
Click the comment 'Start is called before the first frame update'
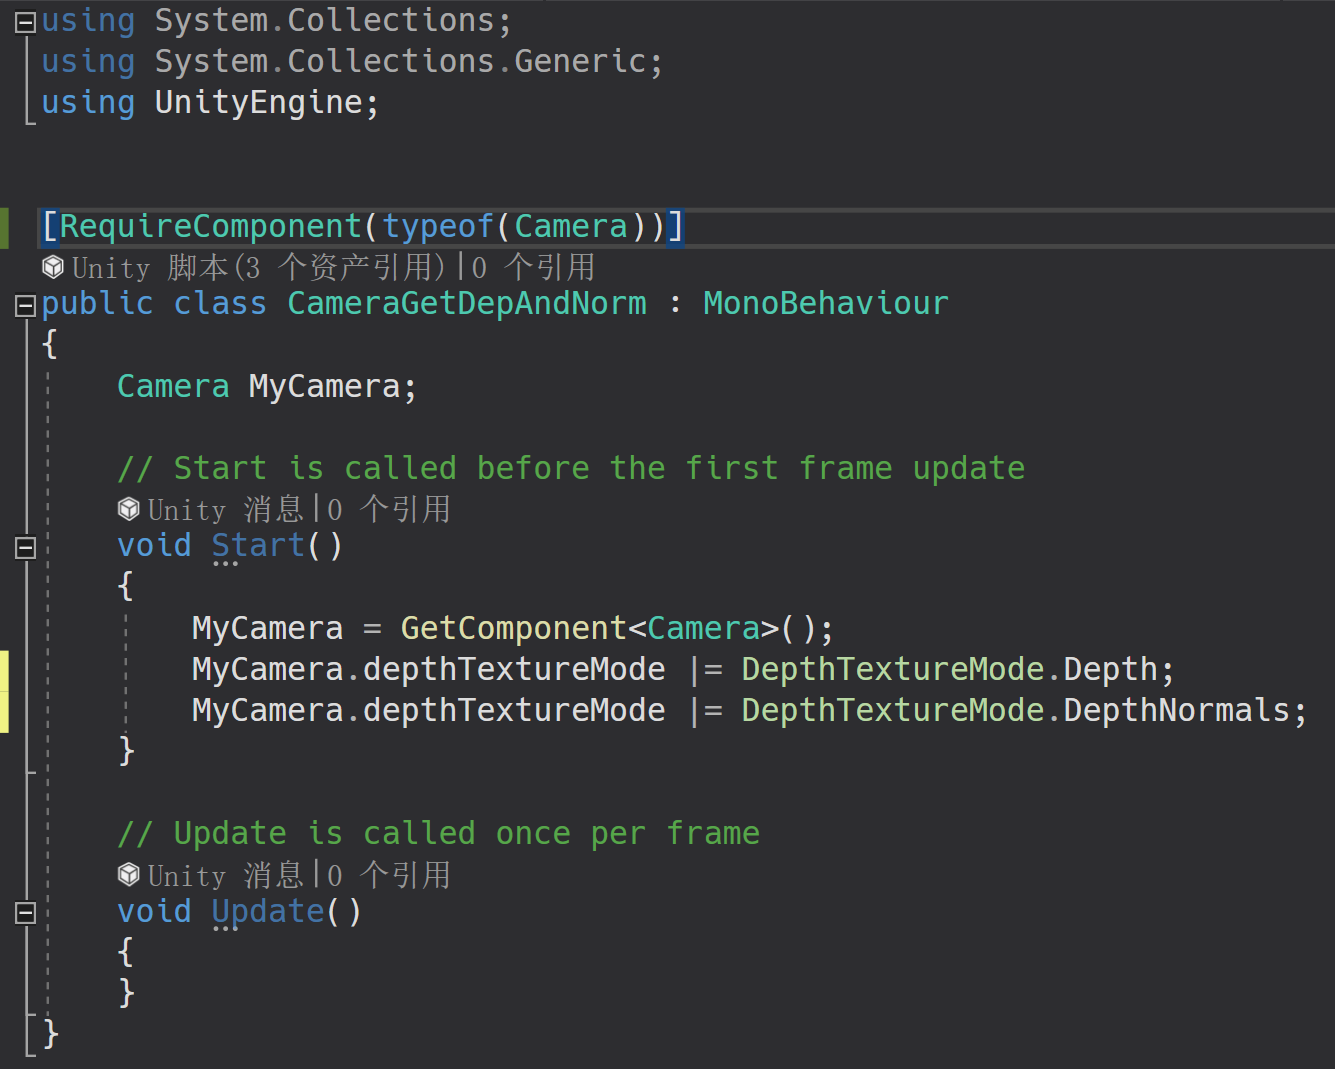click(571, 468)
